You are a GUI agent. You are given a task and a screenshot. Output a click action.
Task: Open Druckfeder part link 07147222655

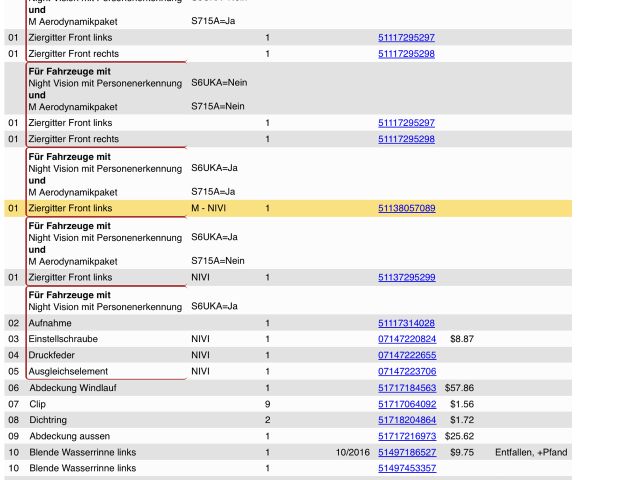406,355
